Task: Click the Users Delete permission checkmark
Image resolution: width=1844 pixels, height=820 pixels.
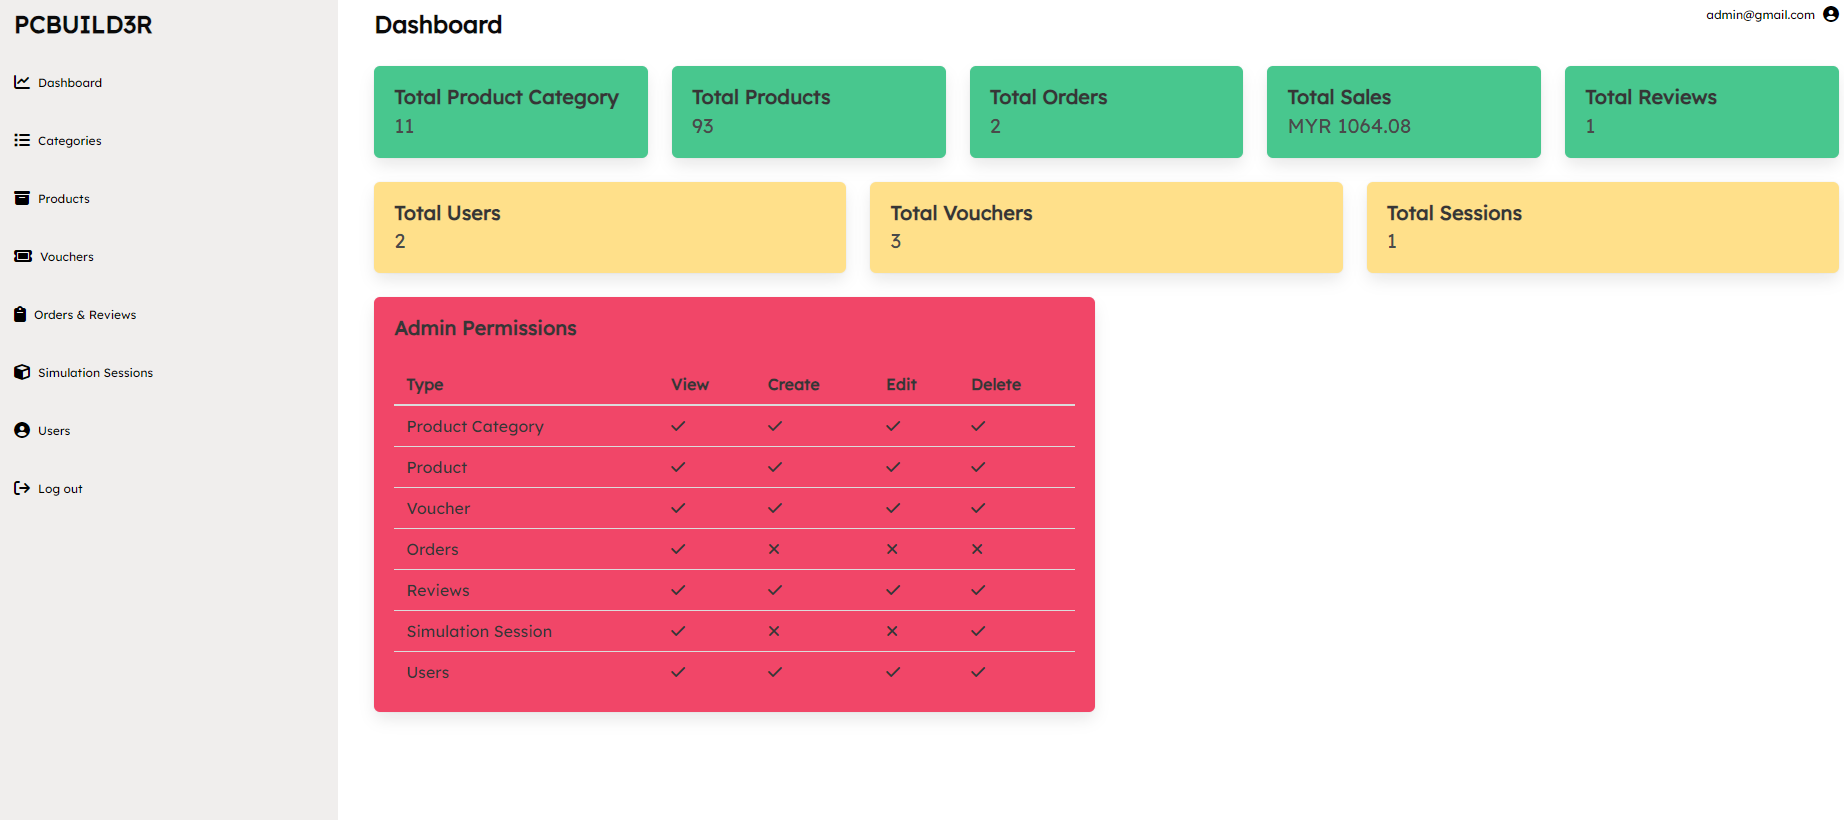Action: (x=978, y=672)
